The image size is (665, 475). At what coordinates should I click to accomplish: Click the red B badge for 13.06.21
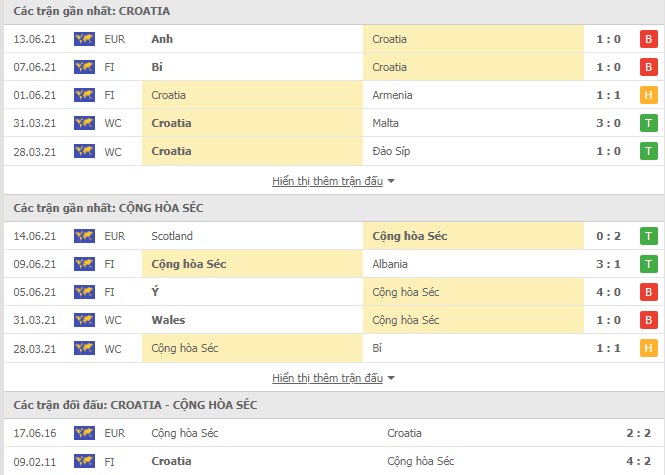648,39
